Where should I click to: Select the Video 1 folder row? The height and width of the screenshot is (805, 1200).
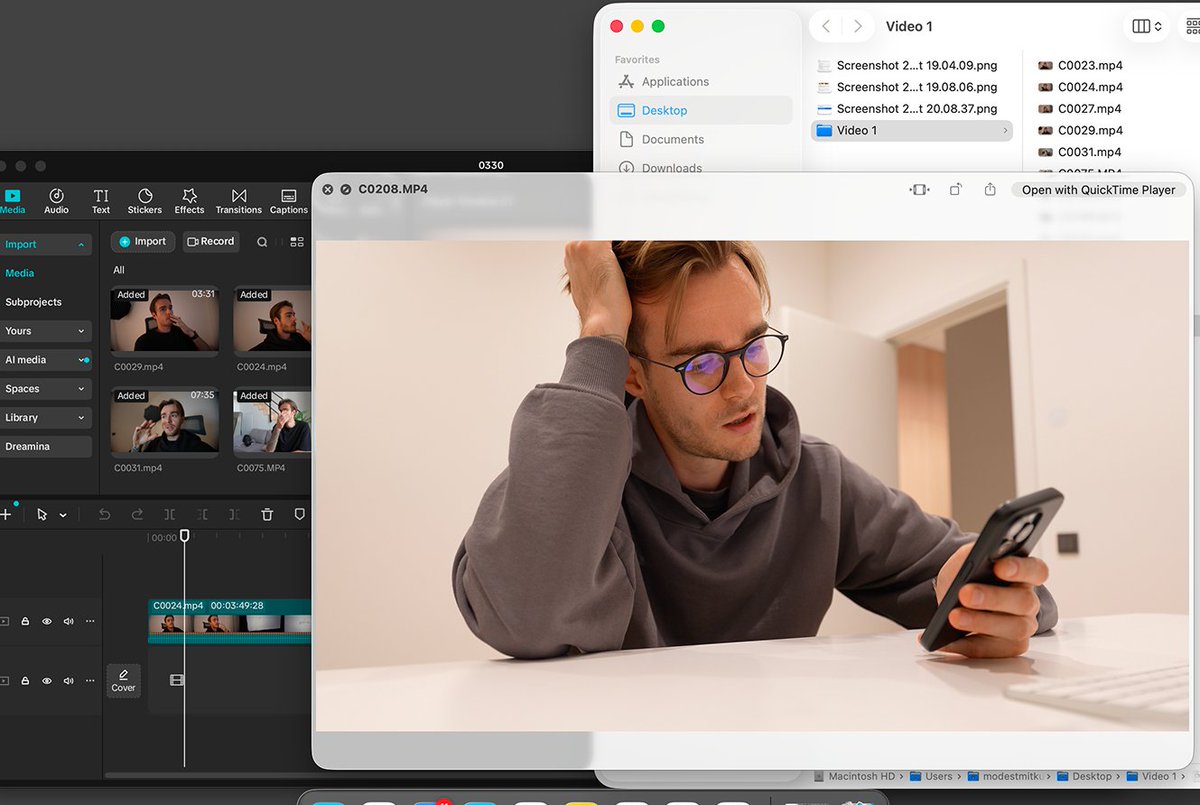912,131
